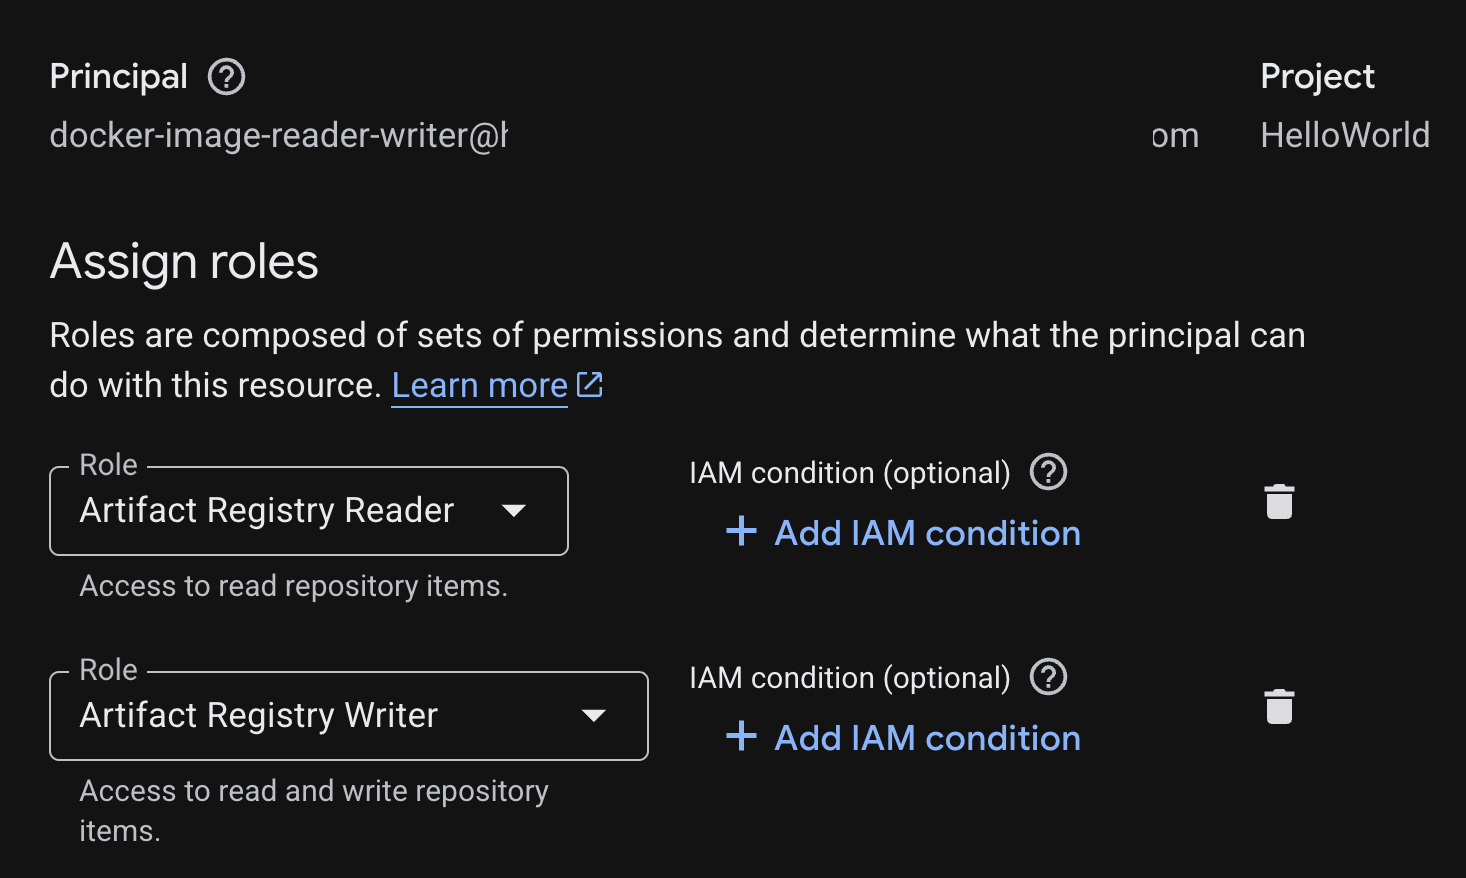This screenshot has height=878, width=1466.
Task: Click the Assign roles section heading
Action: (184, 261)
